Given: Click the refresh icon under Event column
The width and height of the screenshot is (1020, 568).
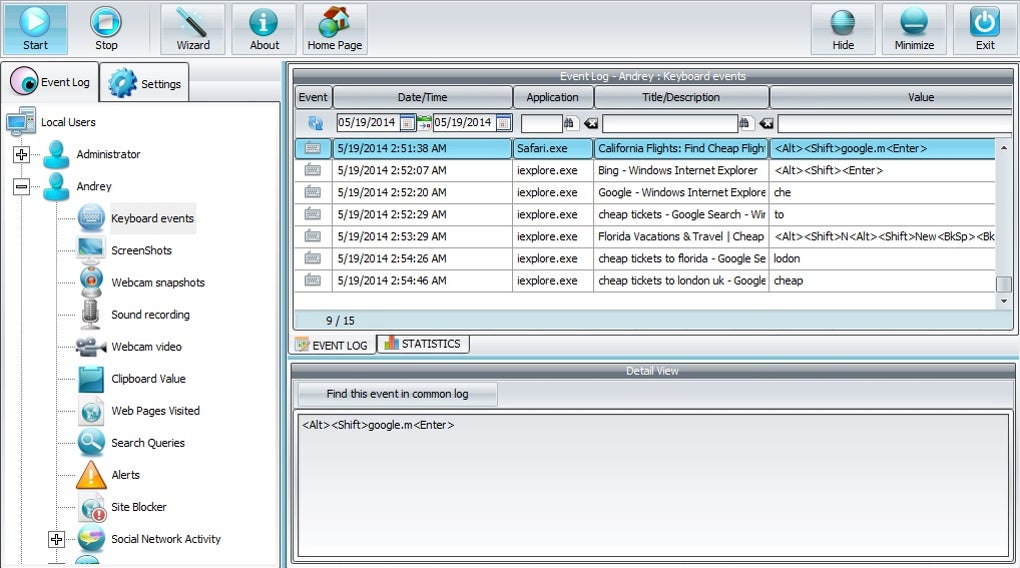Looking at the screenshot, I should coord(315,122).
